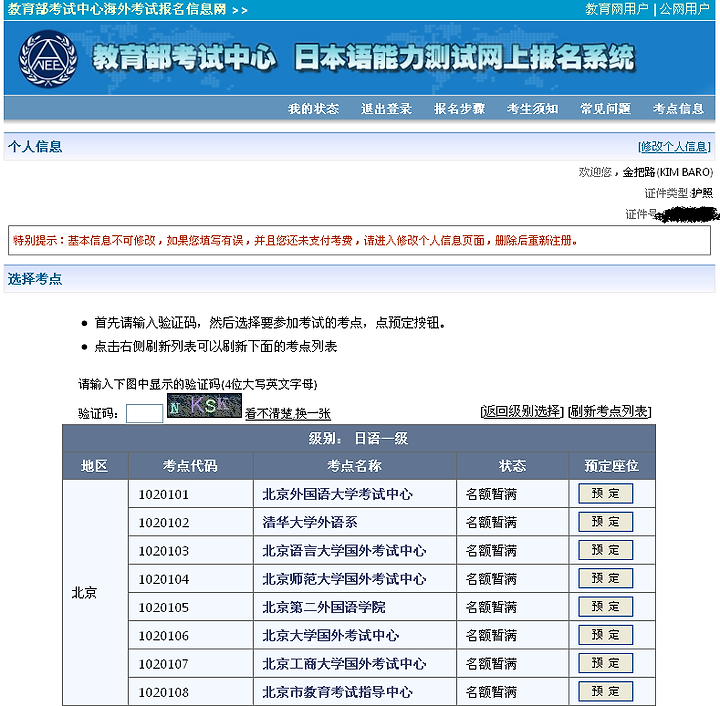Click the 修改个人信息 link
This screenshot has width=720, height=706.
674,147
